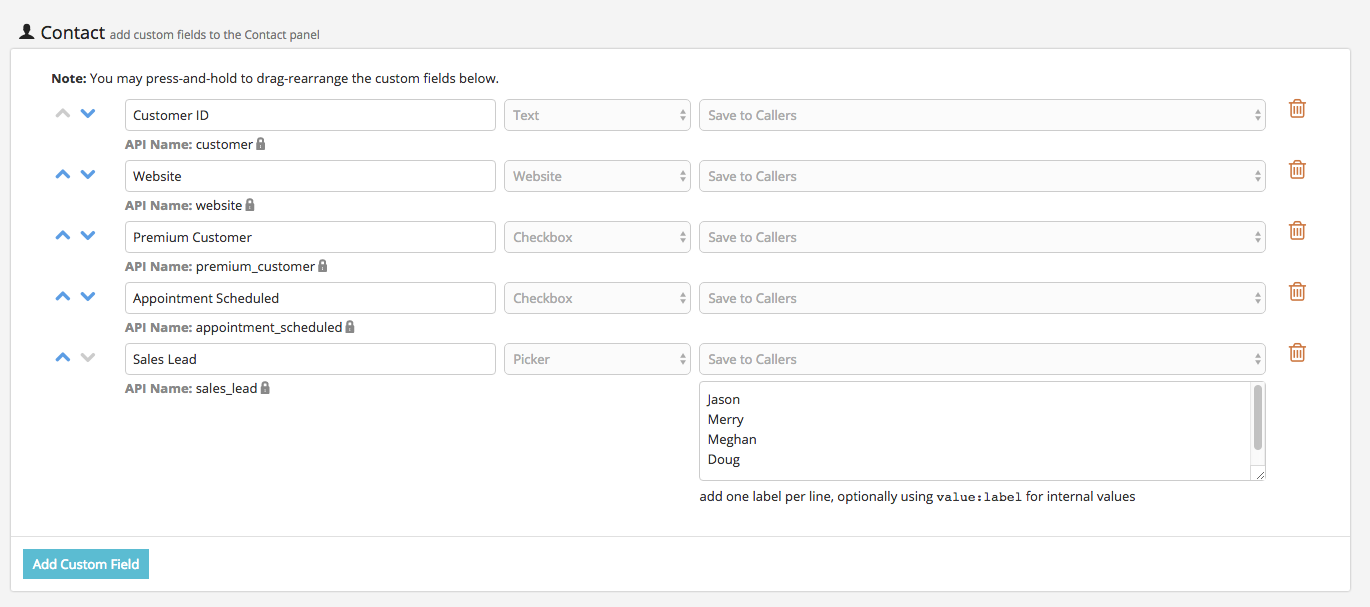Move Website field up
This screenshot has width=1370, height=607.
coord(62,175)
